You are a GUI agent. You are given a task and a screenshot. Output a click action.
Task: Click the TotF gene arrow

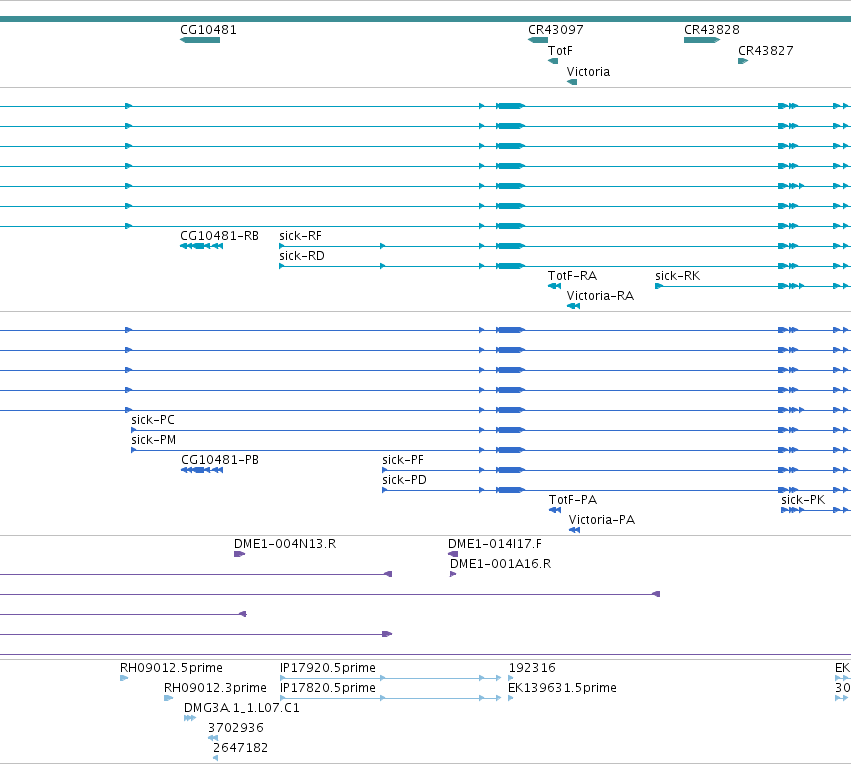pos(553,61)
